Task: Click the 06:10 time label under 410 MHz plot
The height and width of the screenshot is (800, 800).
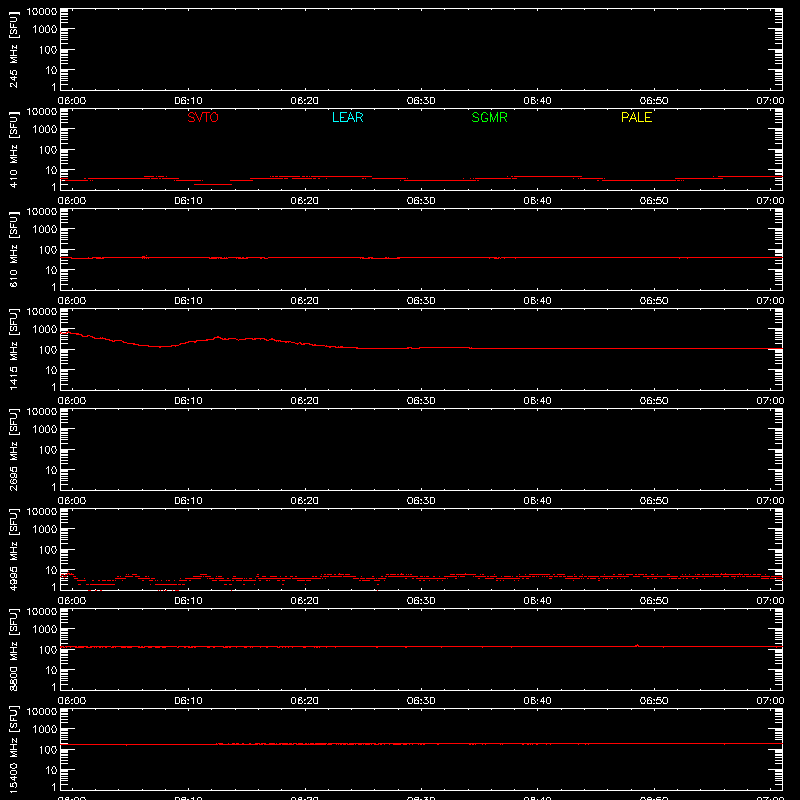Action: click(x=188, y=201)
